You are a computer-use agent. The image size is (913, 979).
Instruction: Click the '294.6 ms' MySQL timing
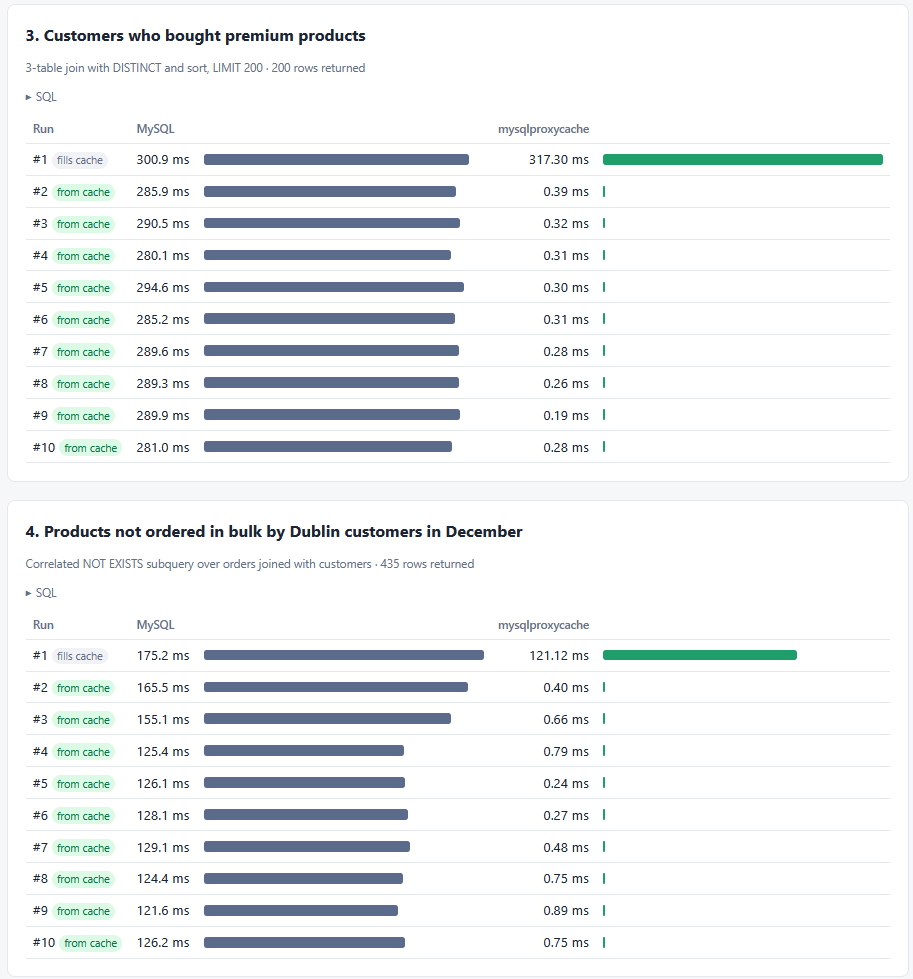[163, 288]
